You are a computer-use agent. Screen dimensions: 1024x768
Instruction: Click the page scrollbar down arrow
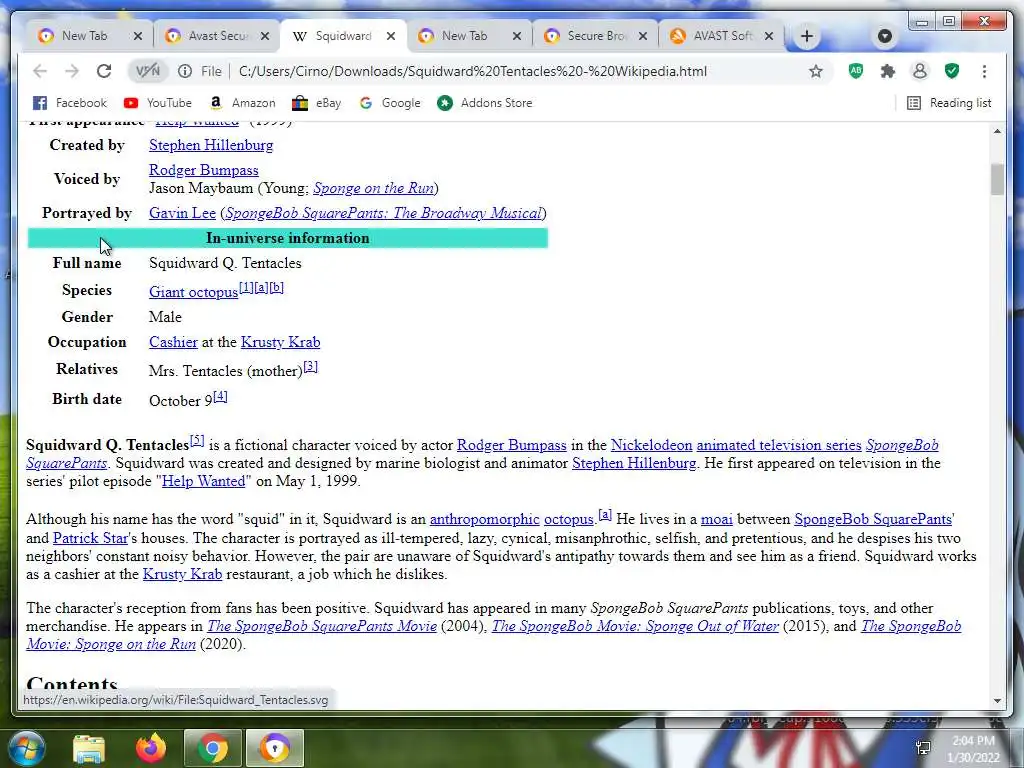(997, 701)
